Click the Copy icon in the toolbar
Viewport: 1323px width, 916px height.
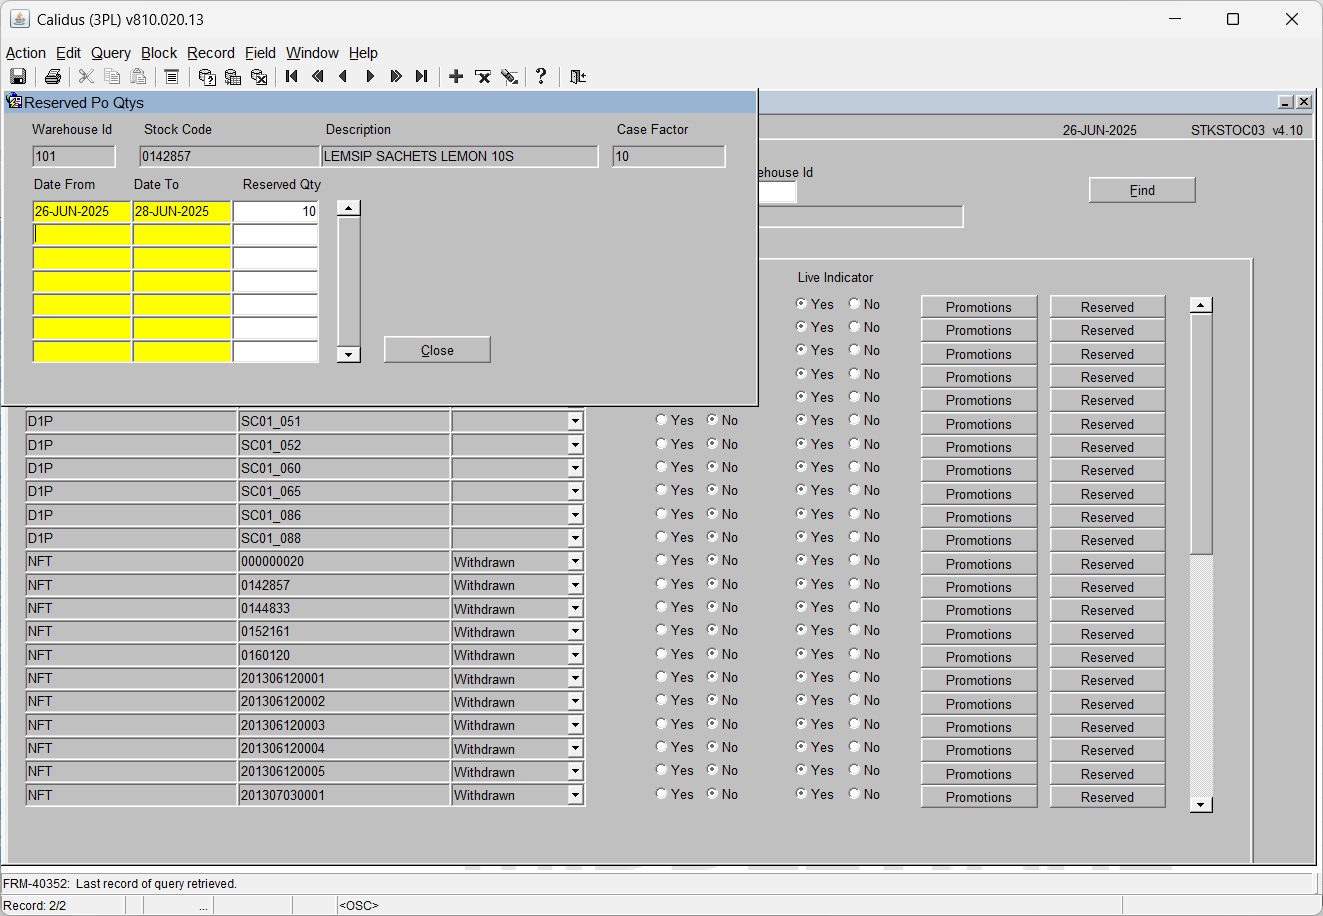[112, 77]
